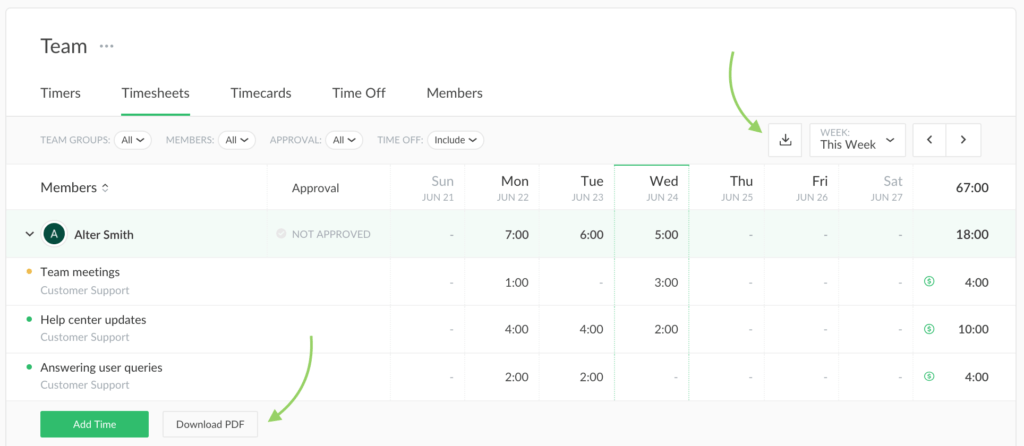Click Alter Smith's avatar
This screenshot has height=446, width=1024.
click(55, 234)
